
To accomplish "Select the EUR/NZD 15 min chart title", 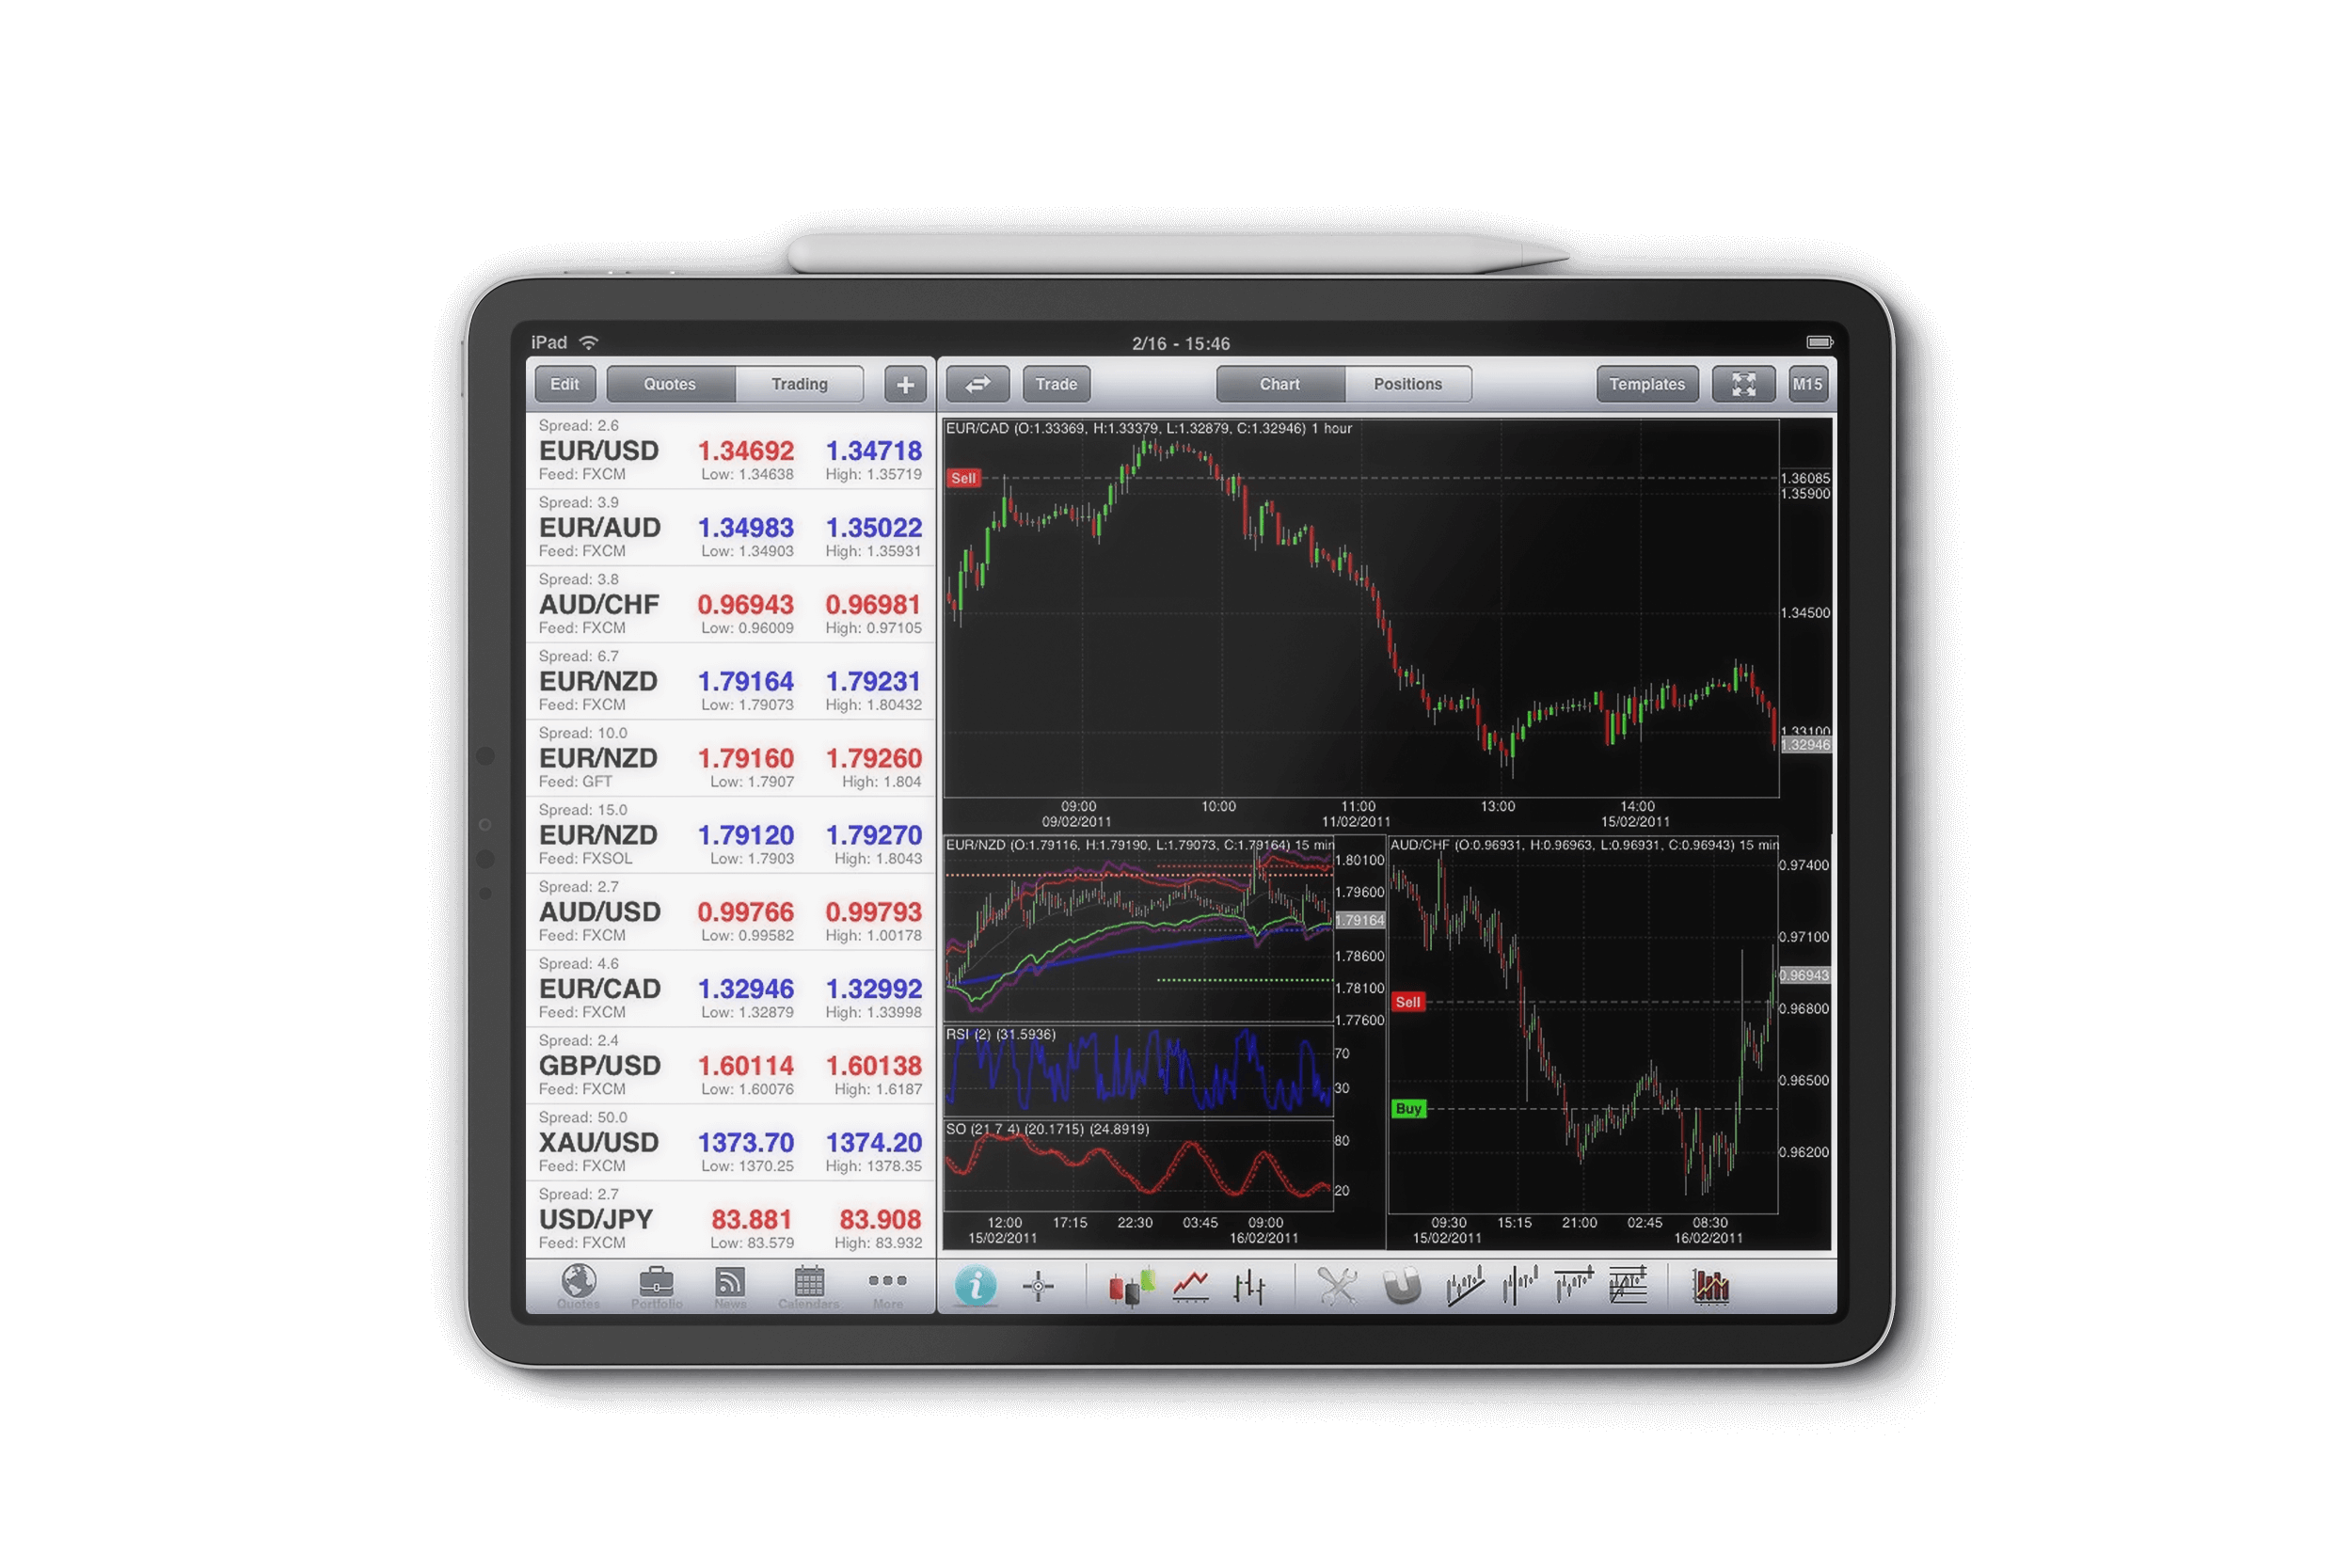I will point(1140,845).
